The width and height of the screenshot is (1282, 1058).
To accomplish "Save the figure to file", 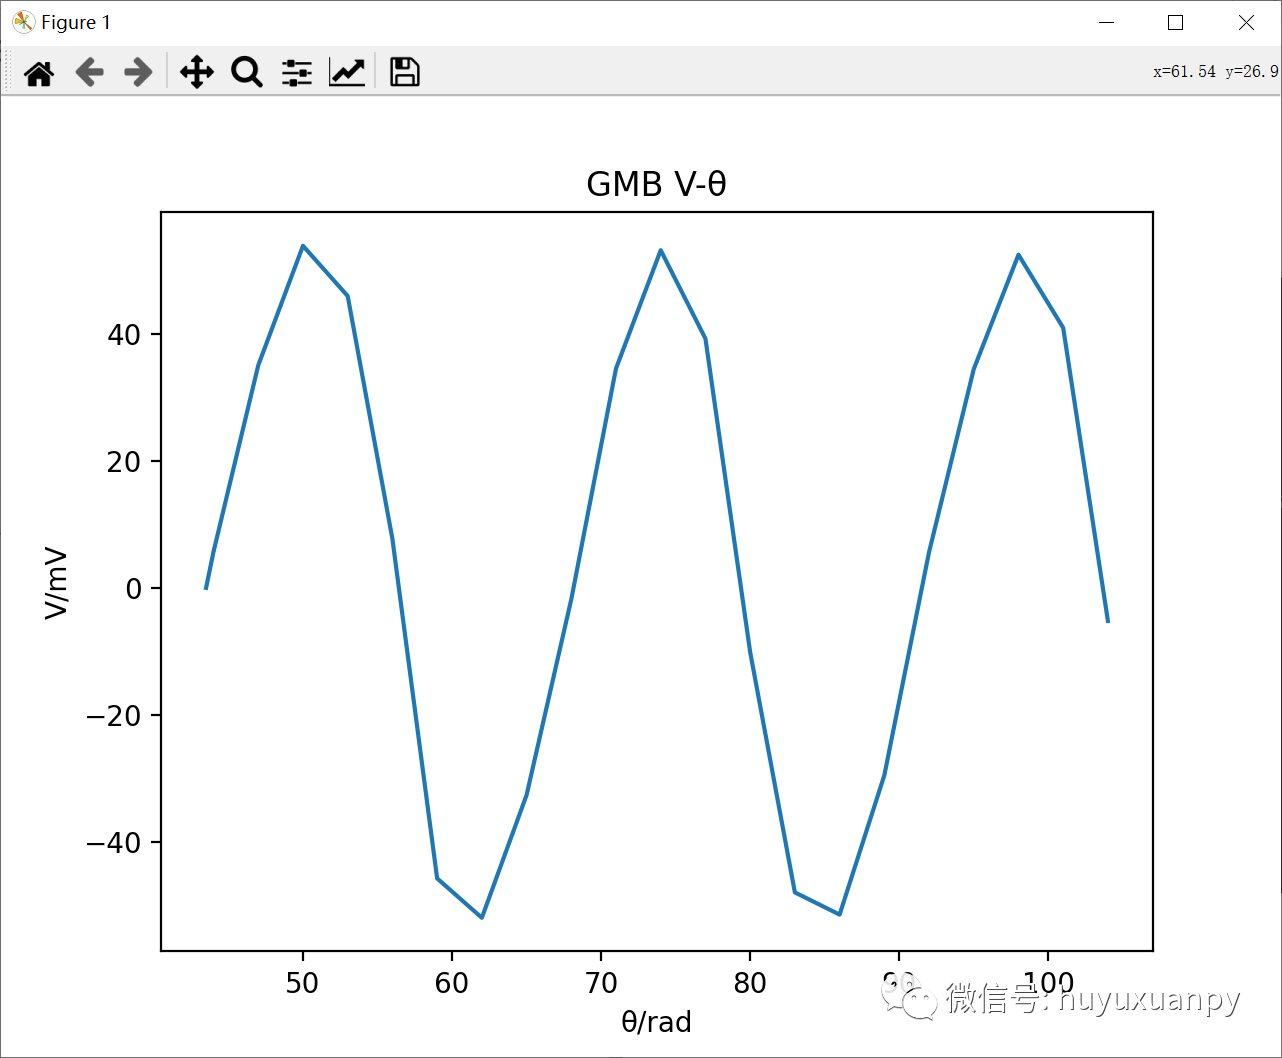I will pos(405,72).
